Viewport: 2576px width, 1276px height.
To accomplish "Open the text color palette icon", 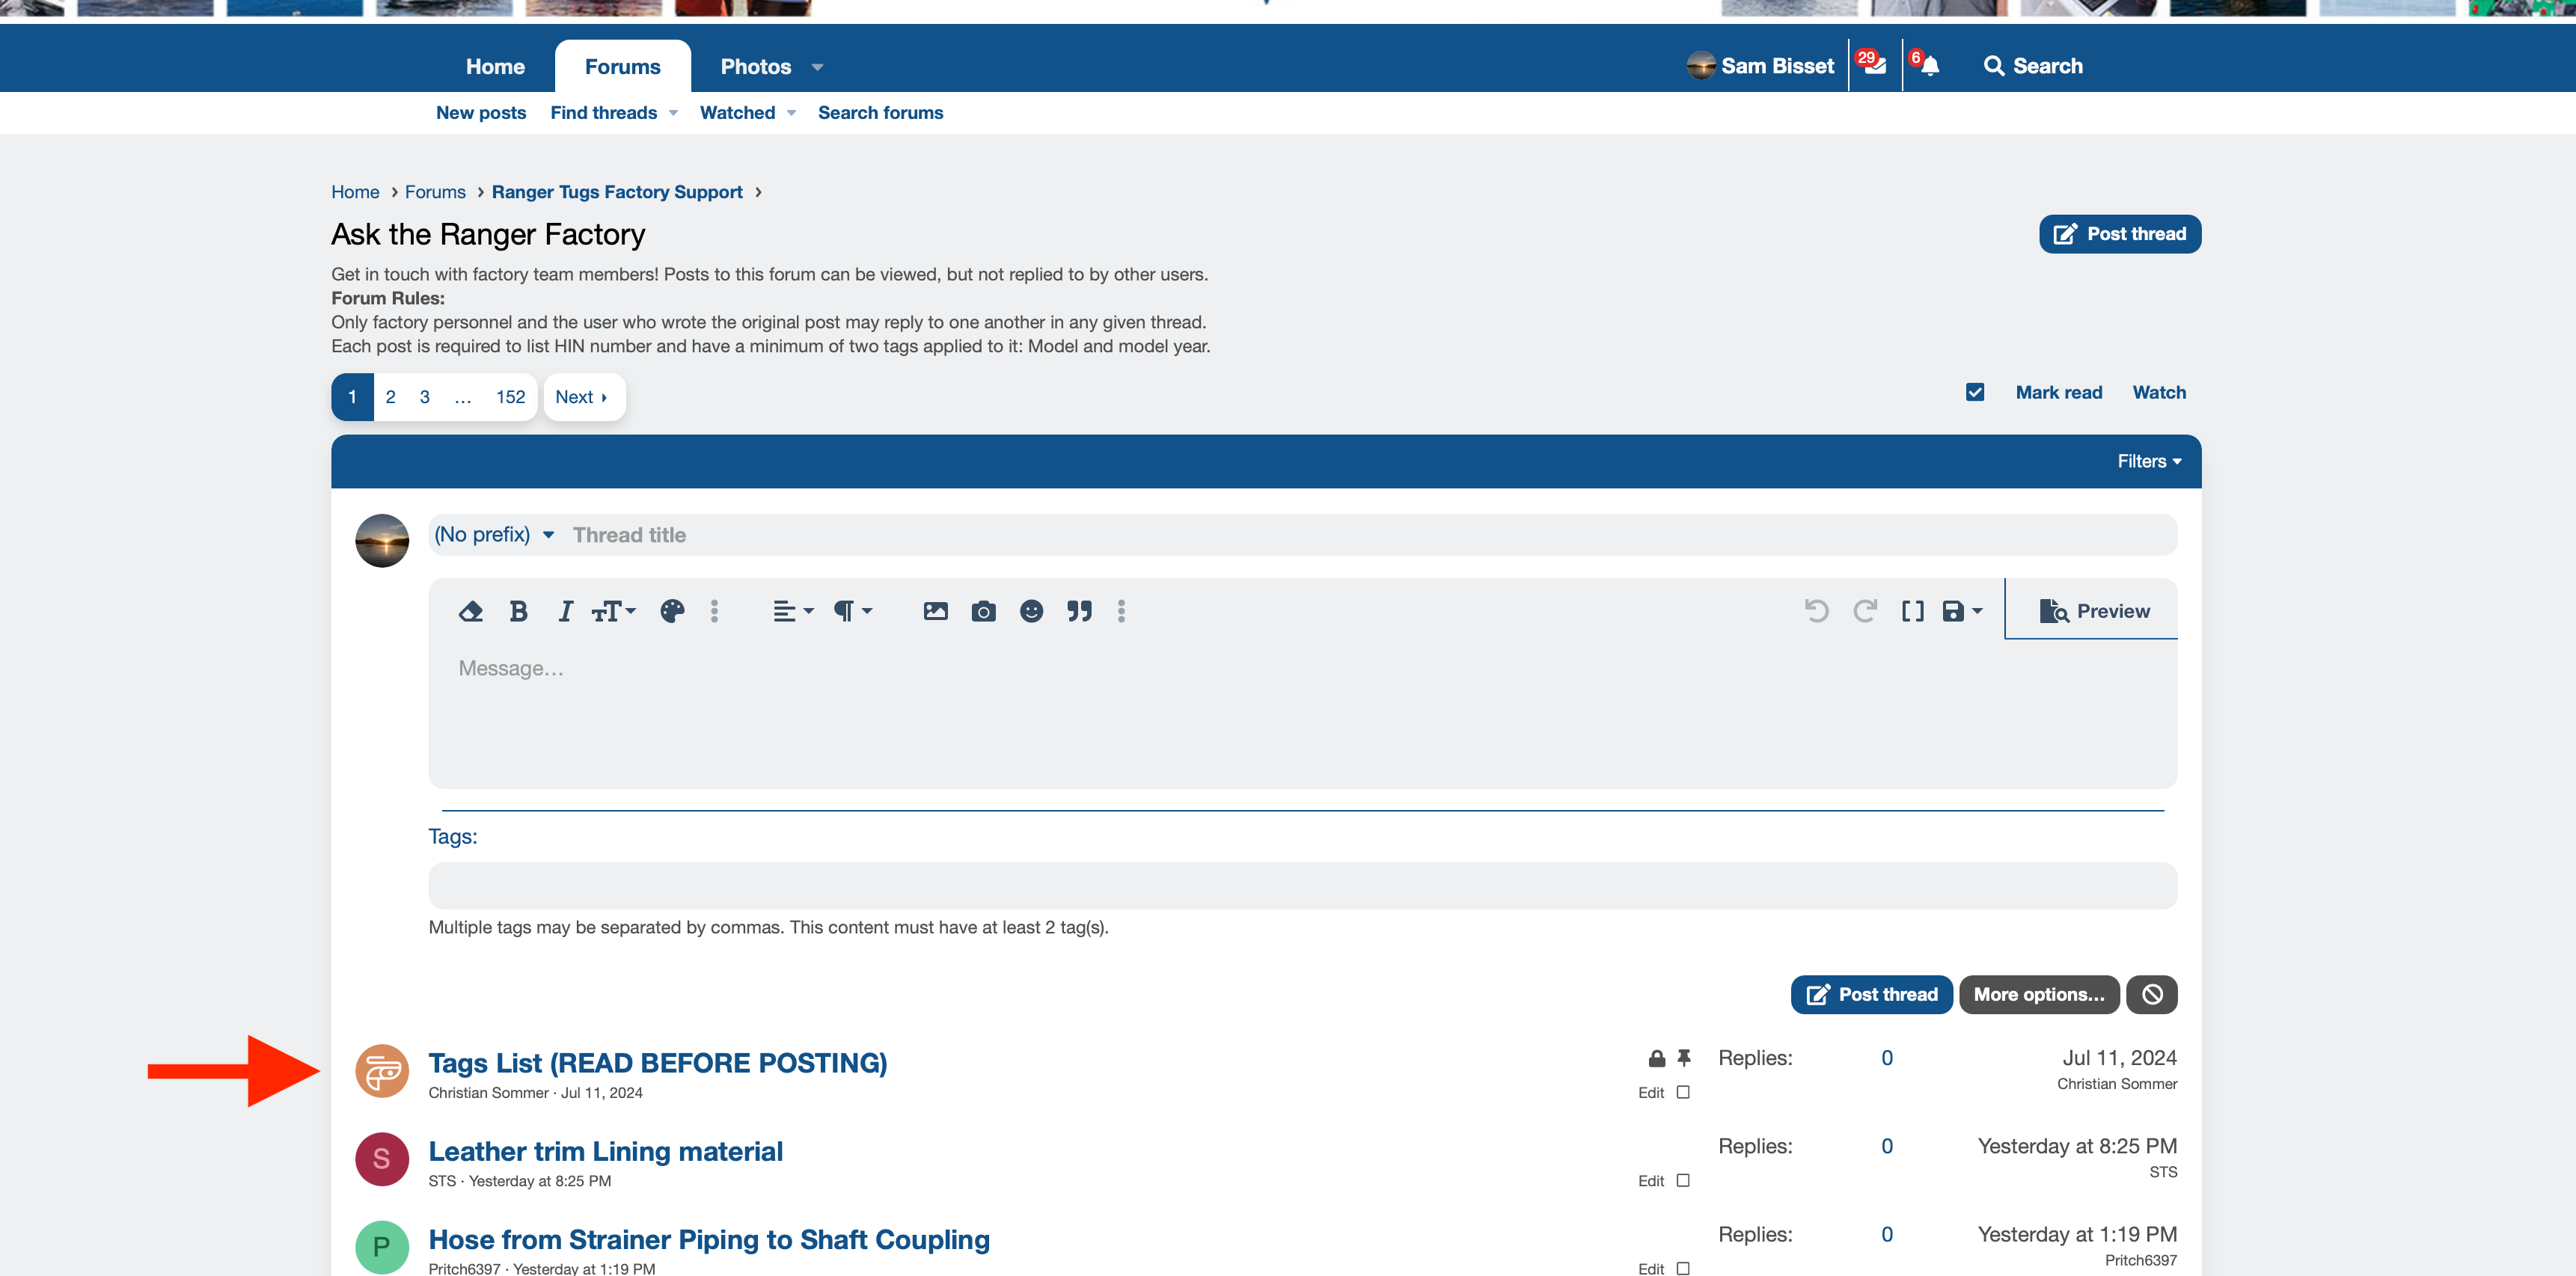I will pyautogui.click(x=672, y=611).
